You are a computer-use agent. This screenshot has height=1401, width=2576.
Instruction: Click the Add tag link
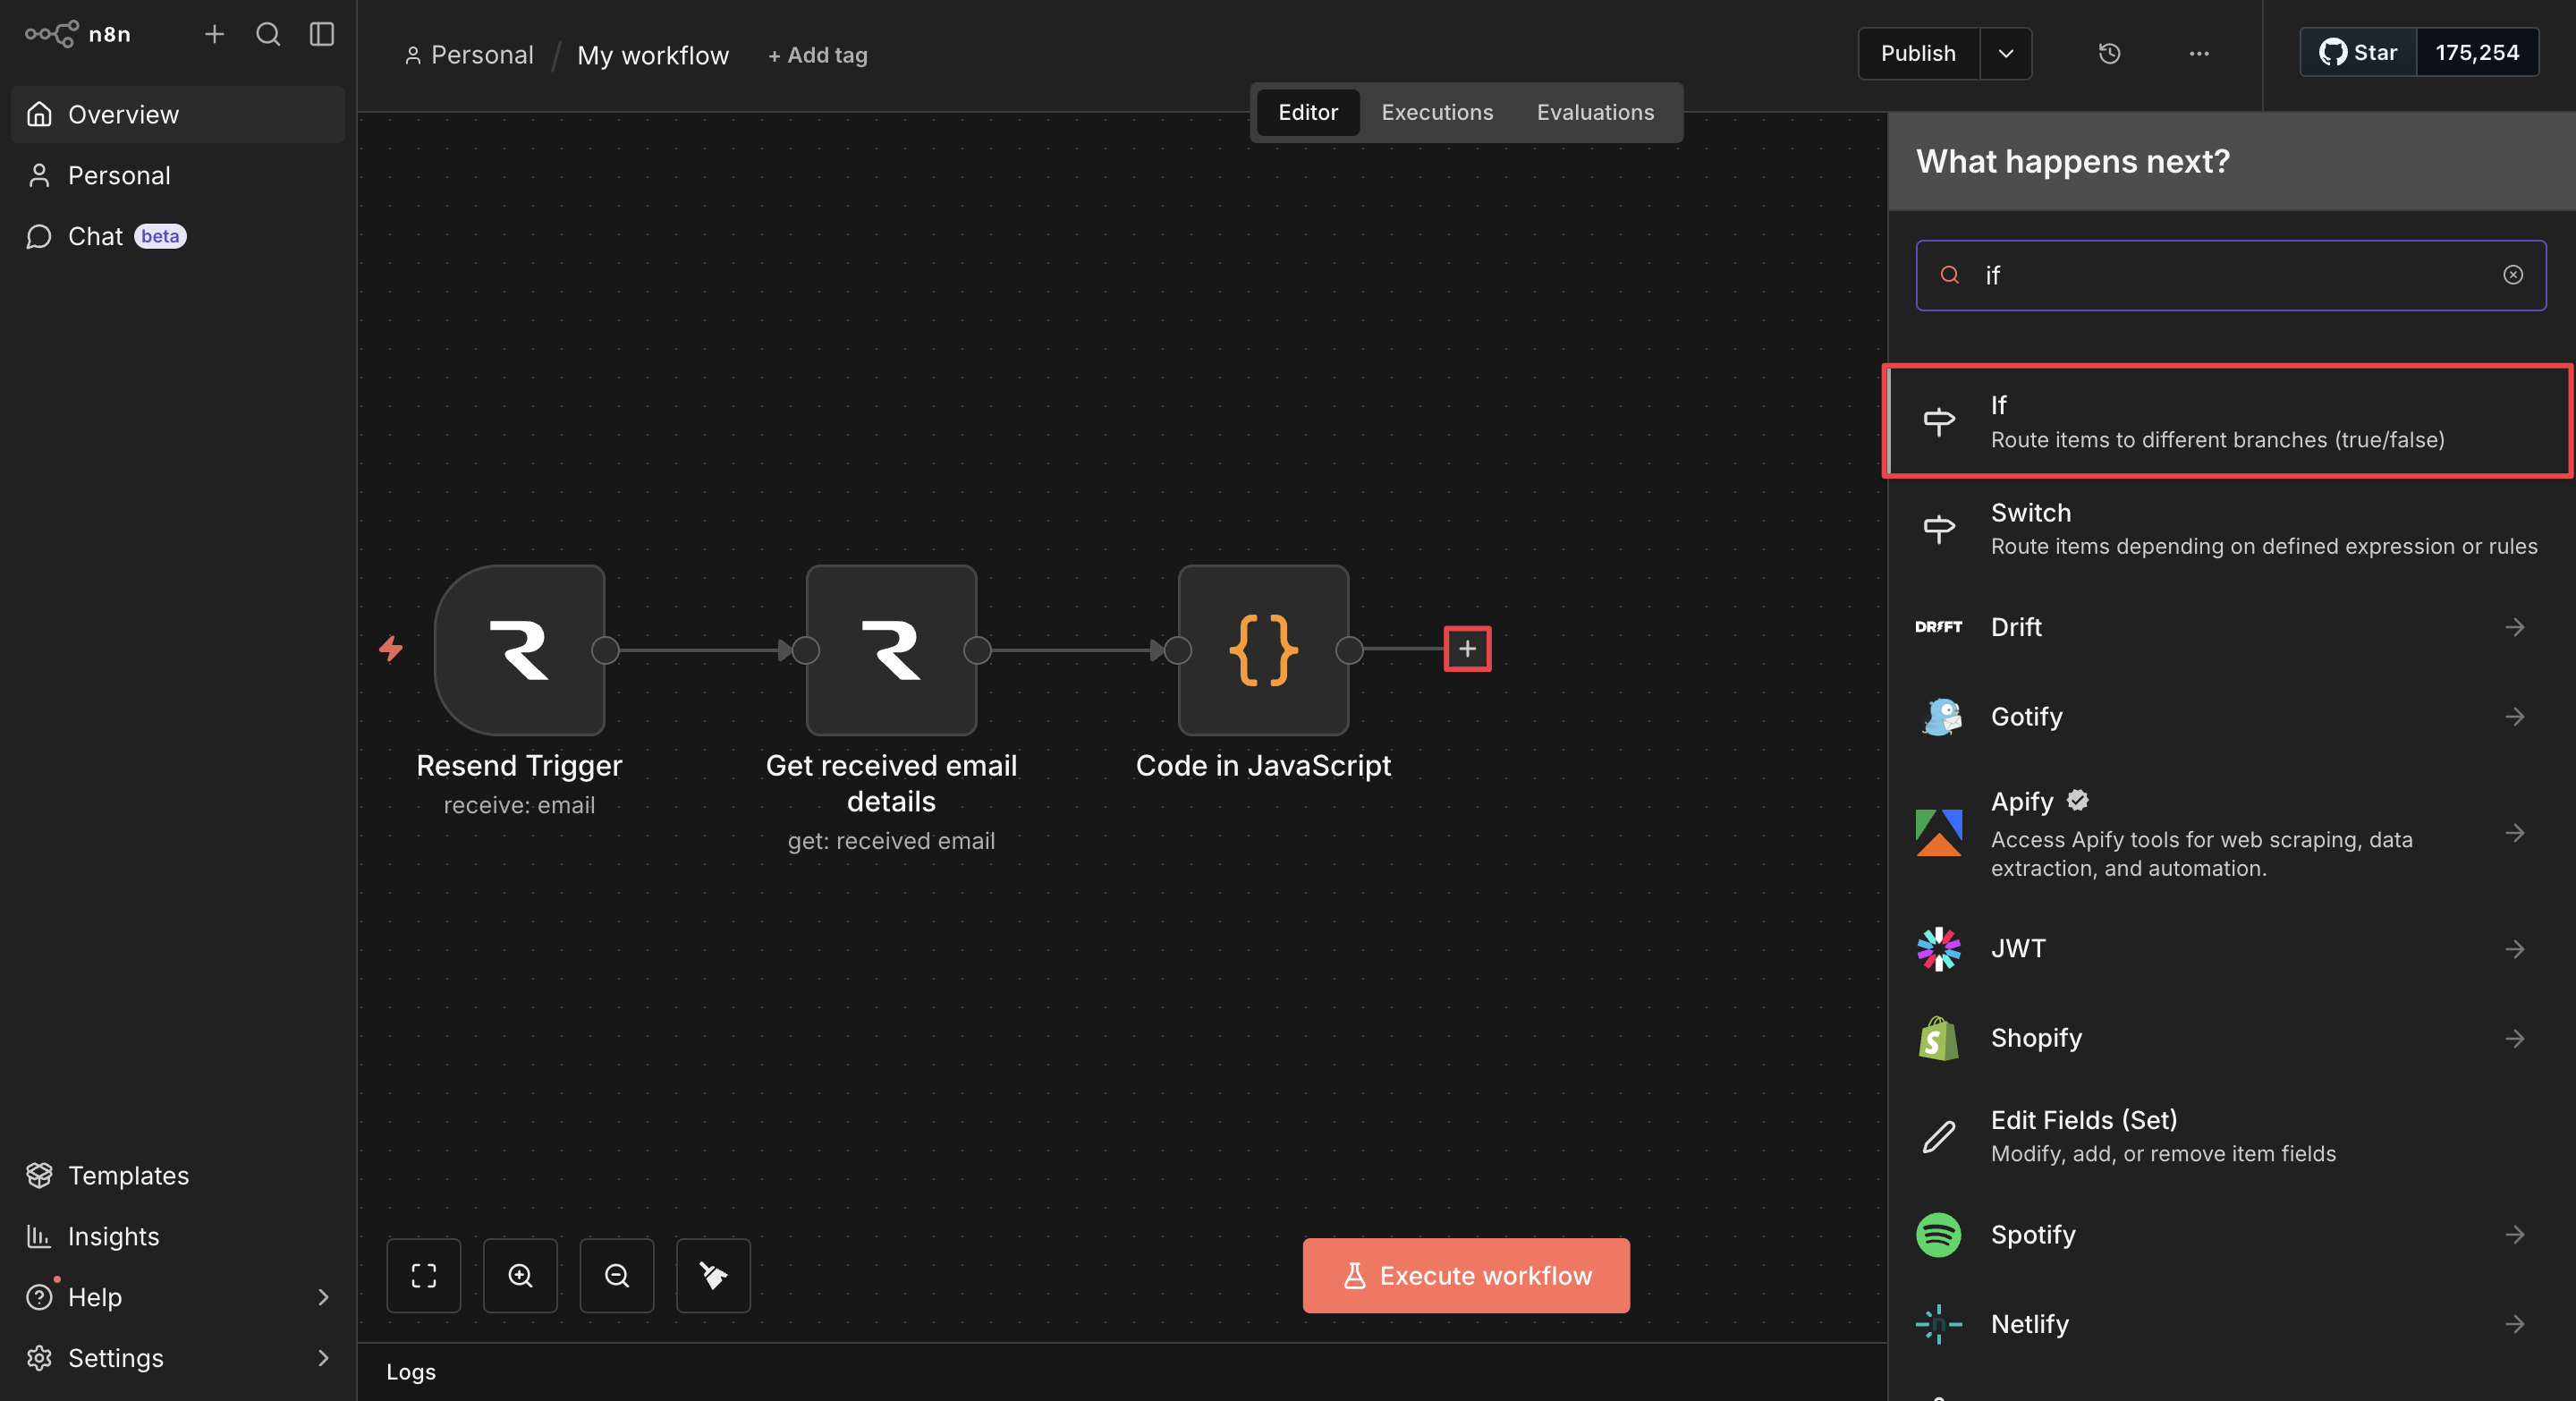pos(817,55)
